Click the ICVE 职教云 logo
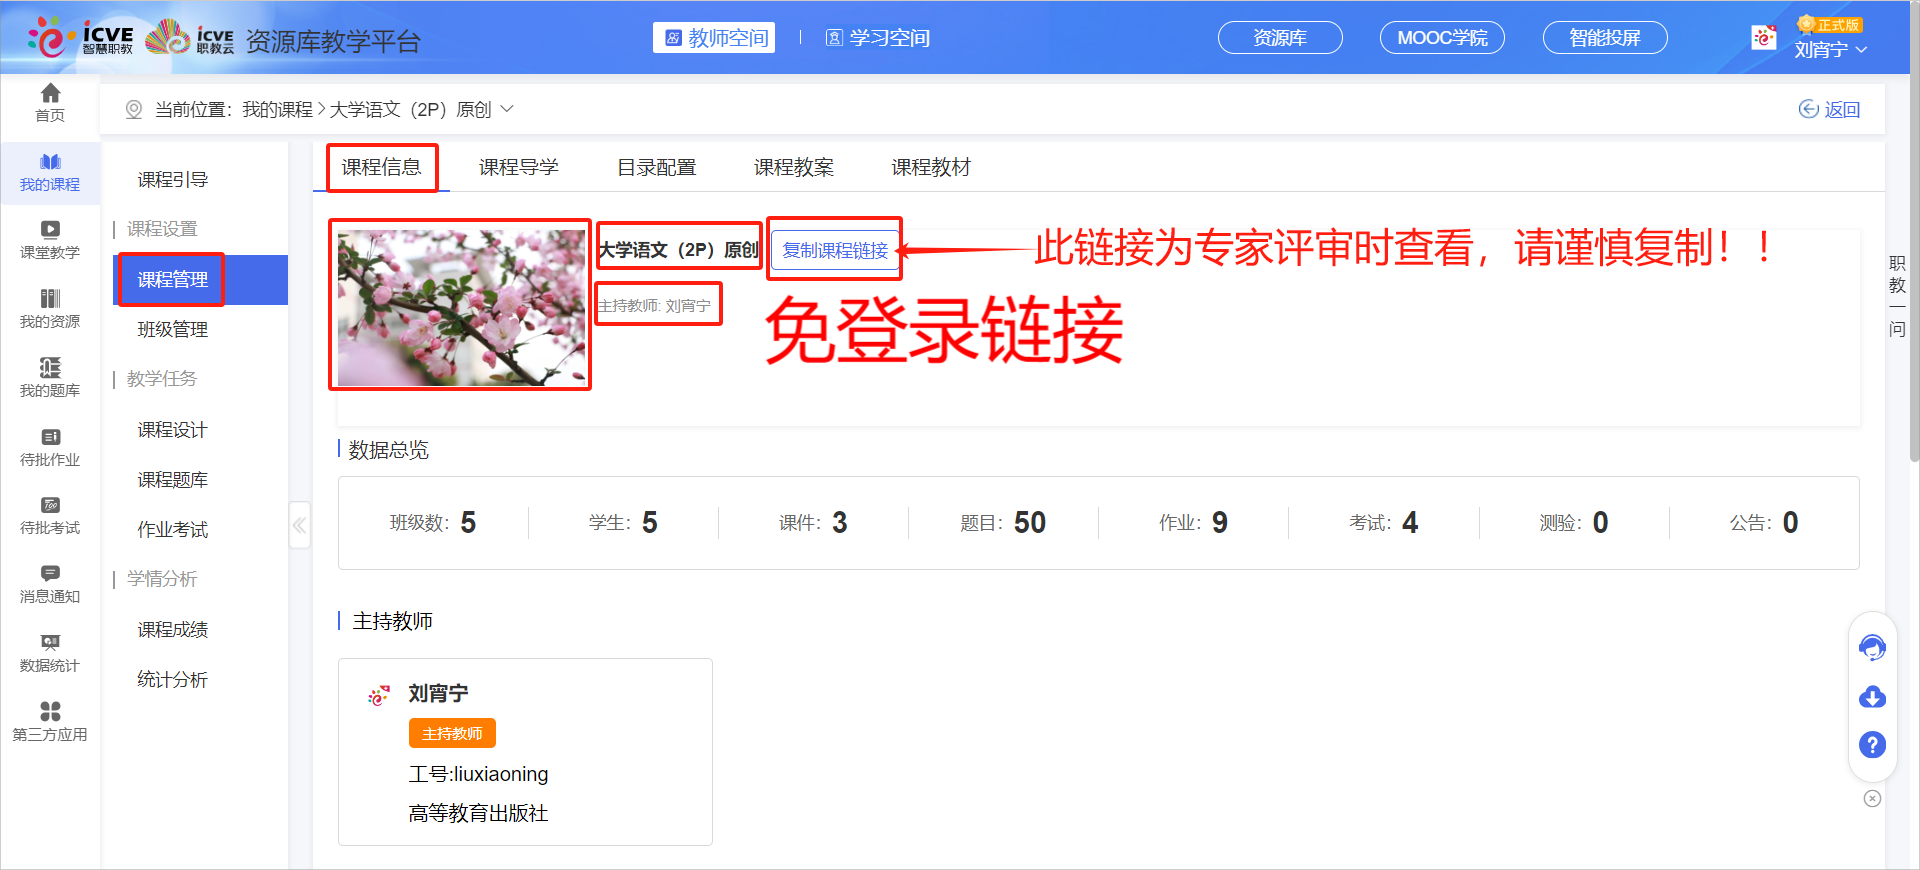Screen dimensions: 1920x870 [190, 37]
